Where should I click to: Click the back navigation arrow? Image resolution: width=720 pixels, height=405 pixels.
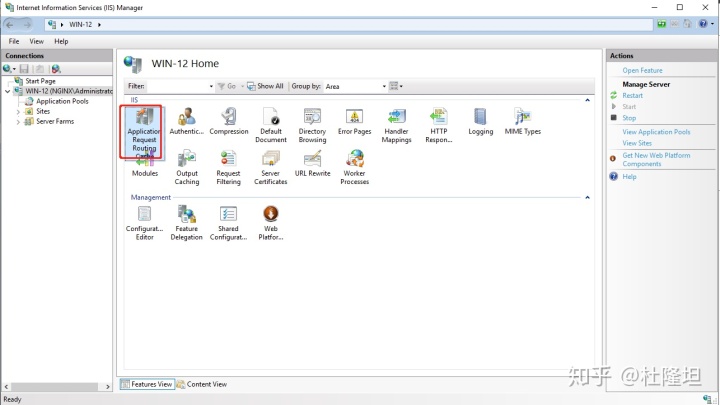pos(10,24)
